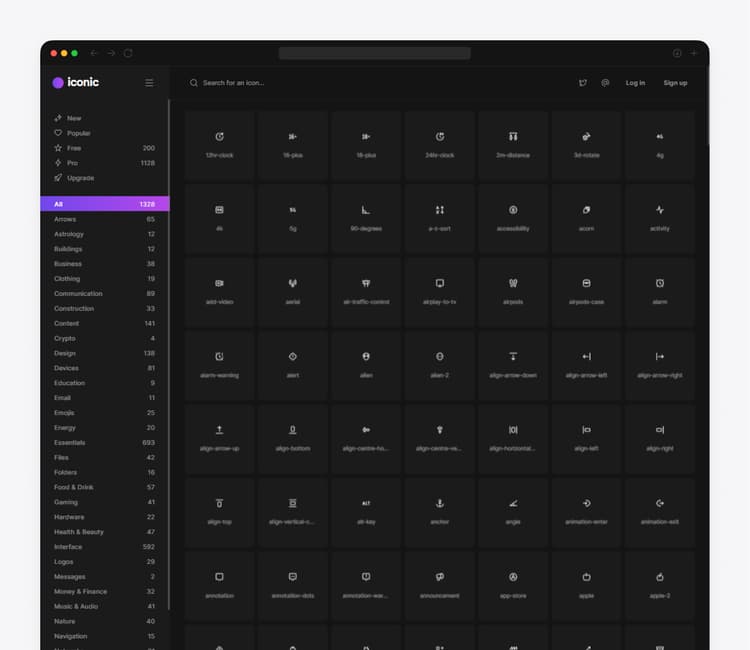Pick the 3d-rotate icon
Viewport: 750px width, 650px height.
pyautogui.click(x=586, y=145)
